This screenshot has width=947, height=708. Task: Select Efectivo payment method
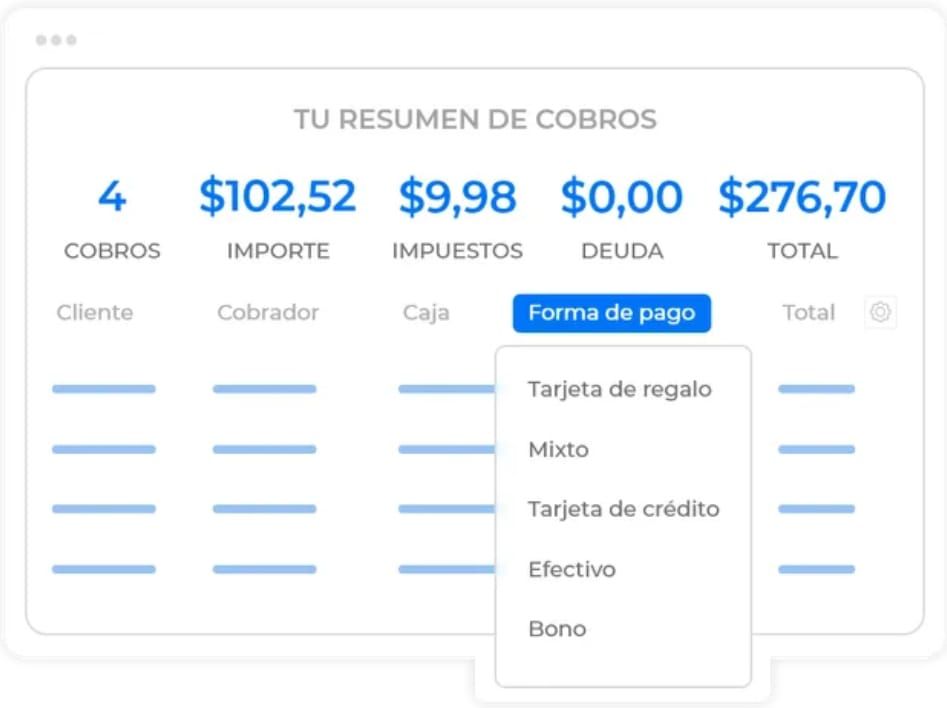pos(571,569)
